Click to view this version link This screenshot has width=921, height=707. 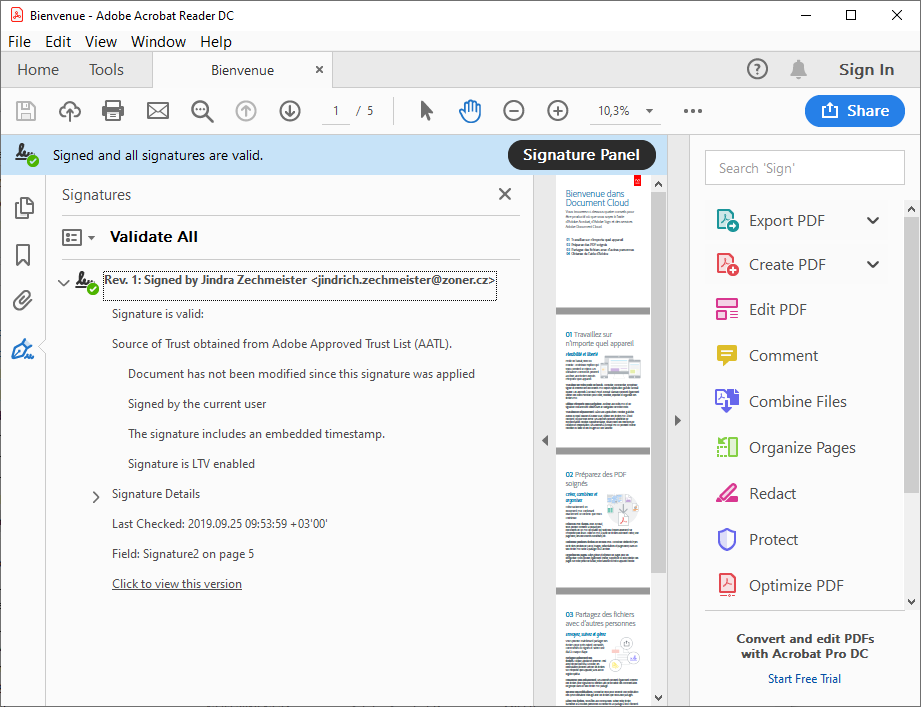pos(177,584)
